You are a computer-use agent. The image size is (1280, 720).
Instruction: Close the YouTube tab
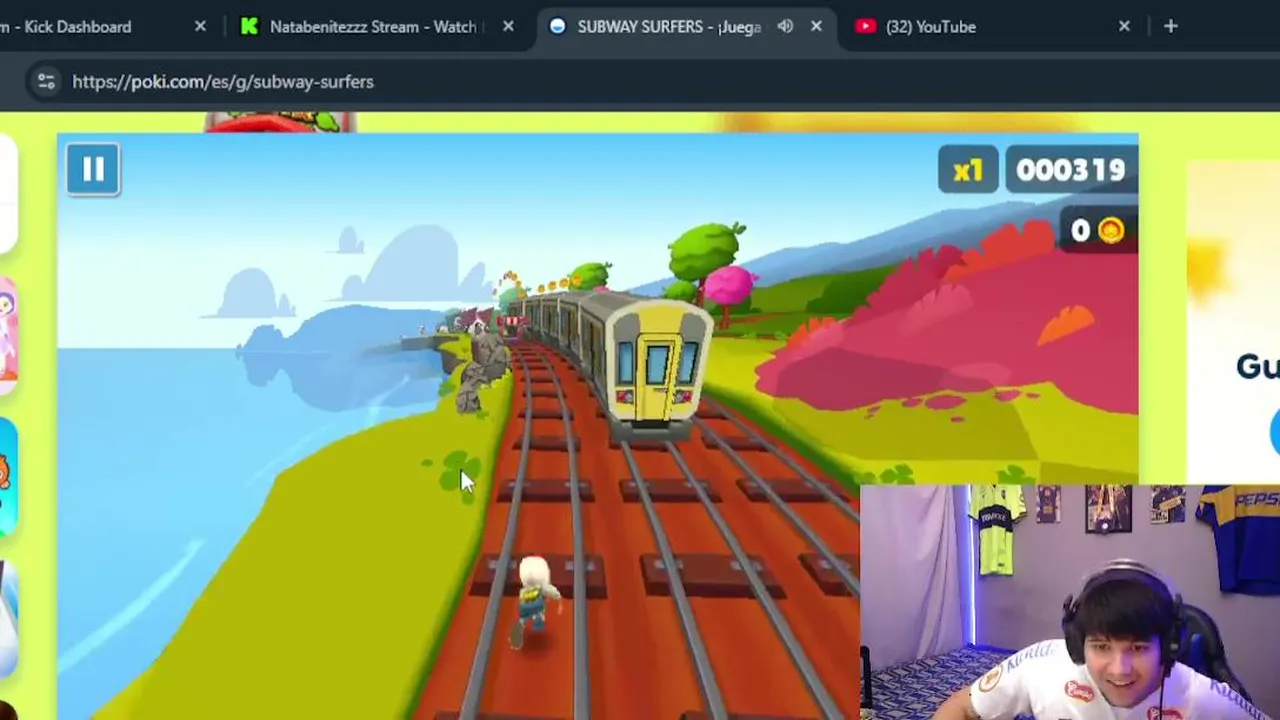point(1124,27)
